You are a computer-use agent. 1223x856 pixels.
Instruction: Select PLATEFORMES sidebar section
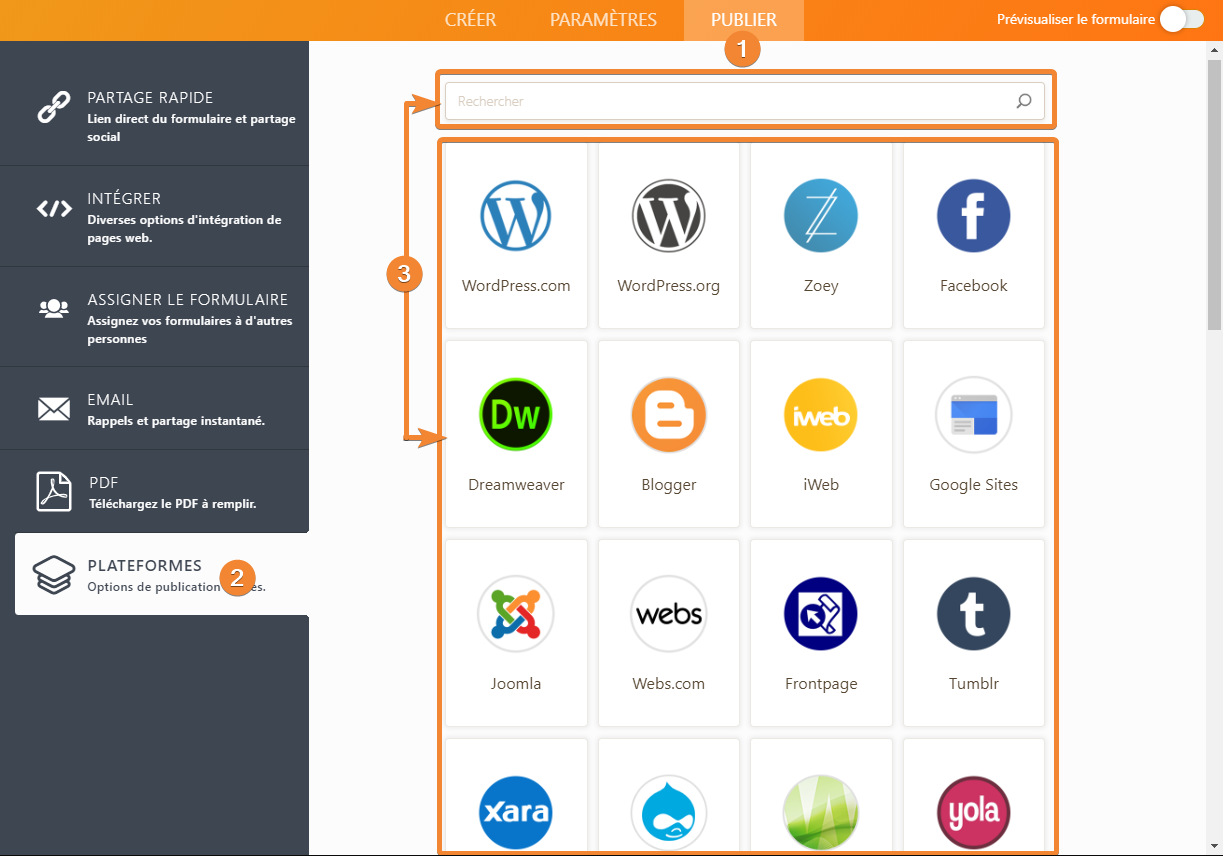click(162, 574)
